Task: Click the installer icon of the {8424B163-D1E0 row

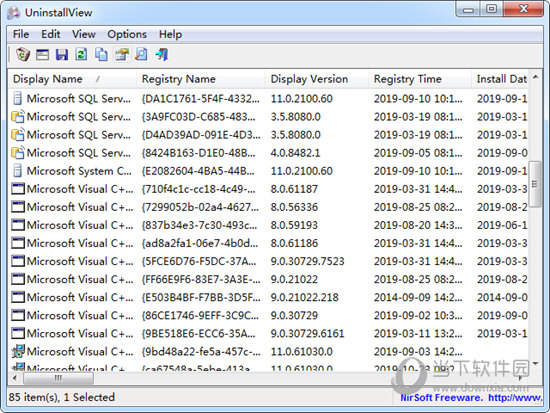Action: (18, 153)
